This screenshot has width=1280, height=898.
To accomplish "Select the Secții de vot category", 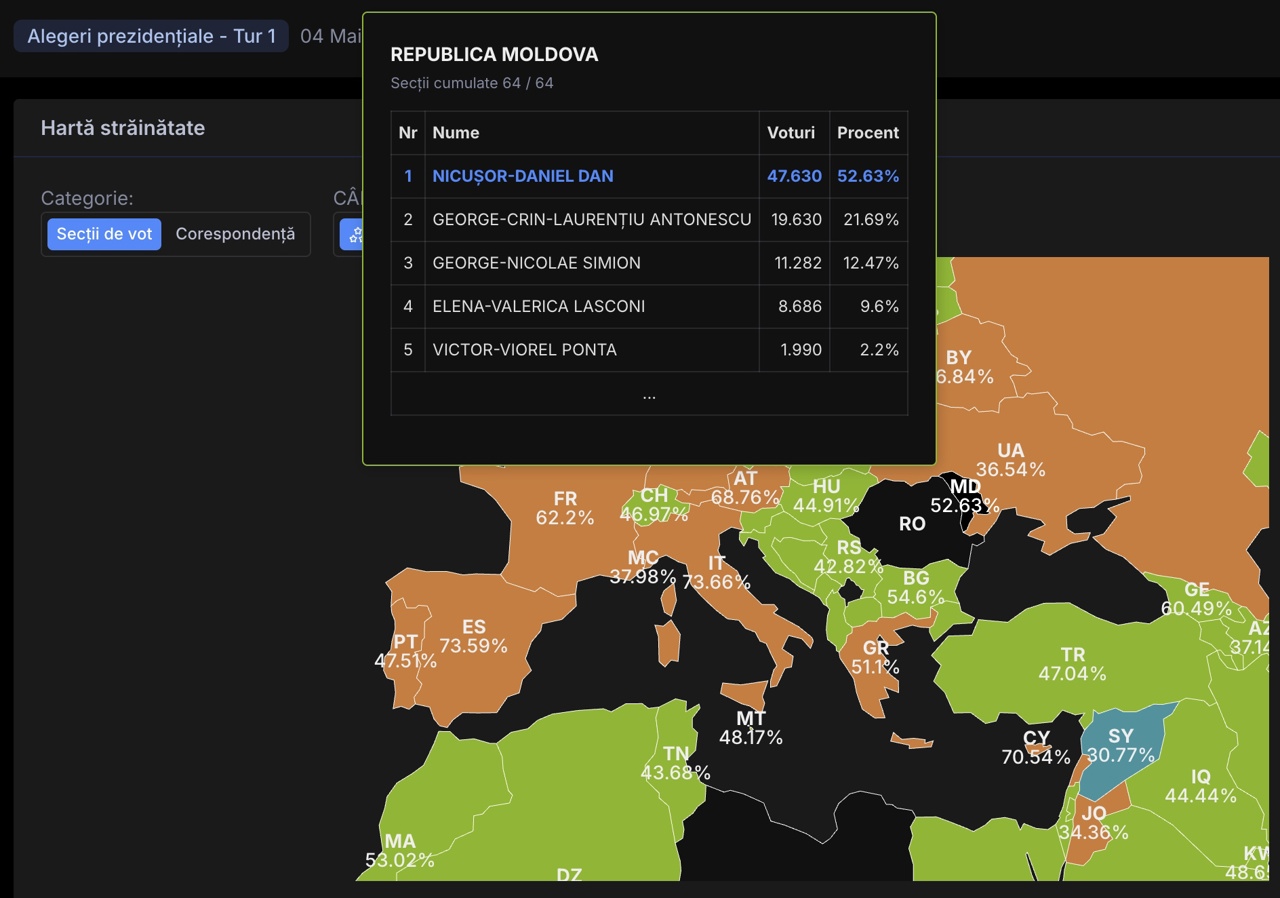I will 104,234.
